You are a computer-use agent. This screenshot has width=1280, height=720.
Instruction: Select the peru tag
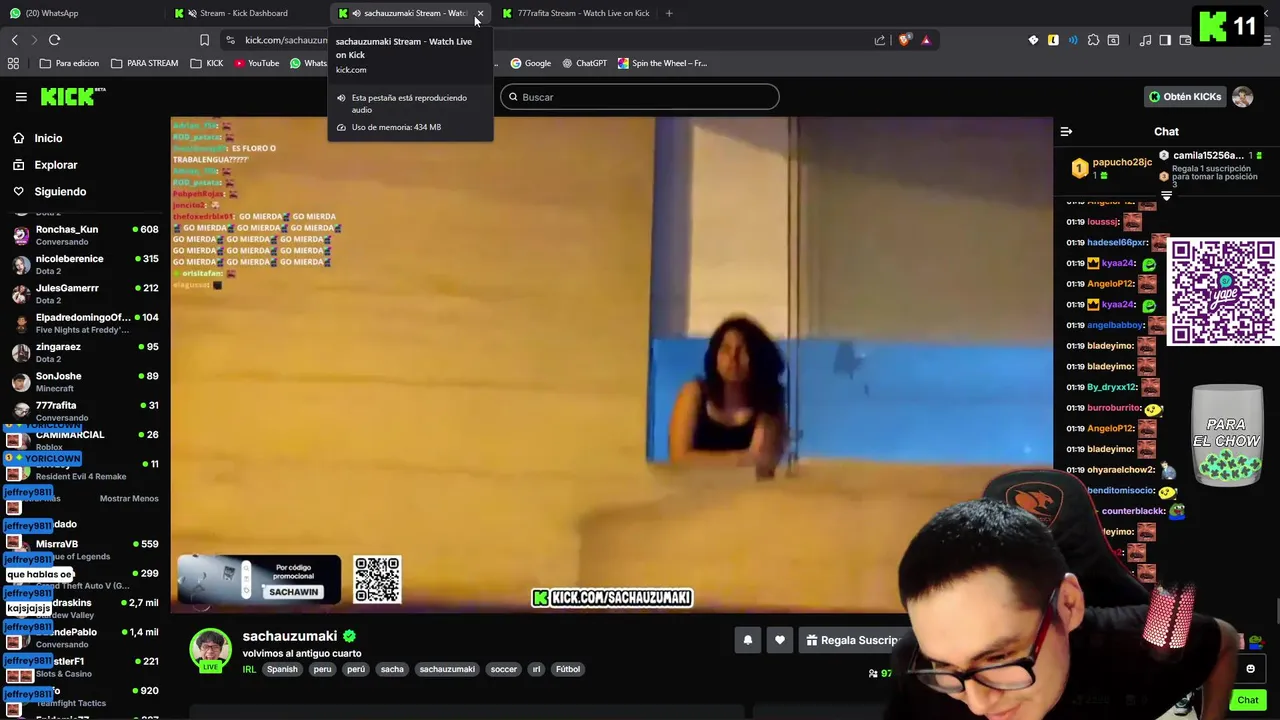[322, 669]
